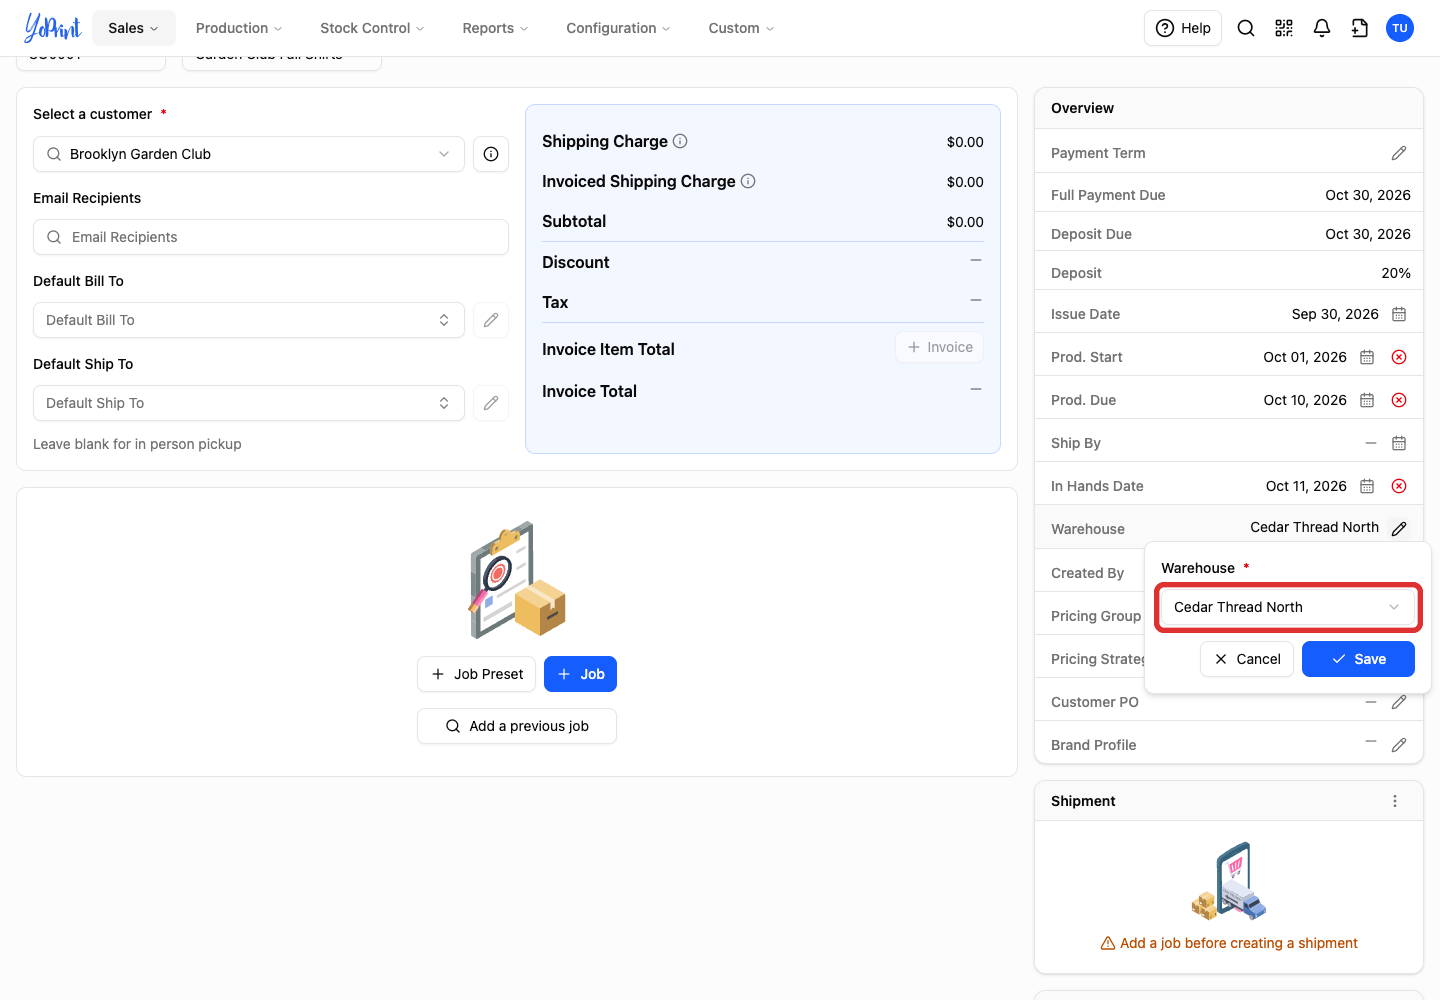This screenshot has height=1000, width=1440.
Task: Expand the customer select Brooklyn Garden Club
Action: pyautogui.click(x=249, y=154)
